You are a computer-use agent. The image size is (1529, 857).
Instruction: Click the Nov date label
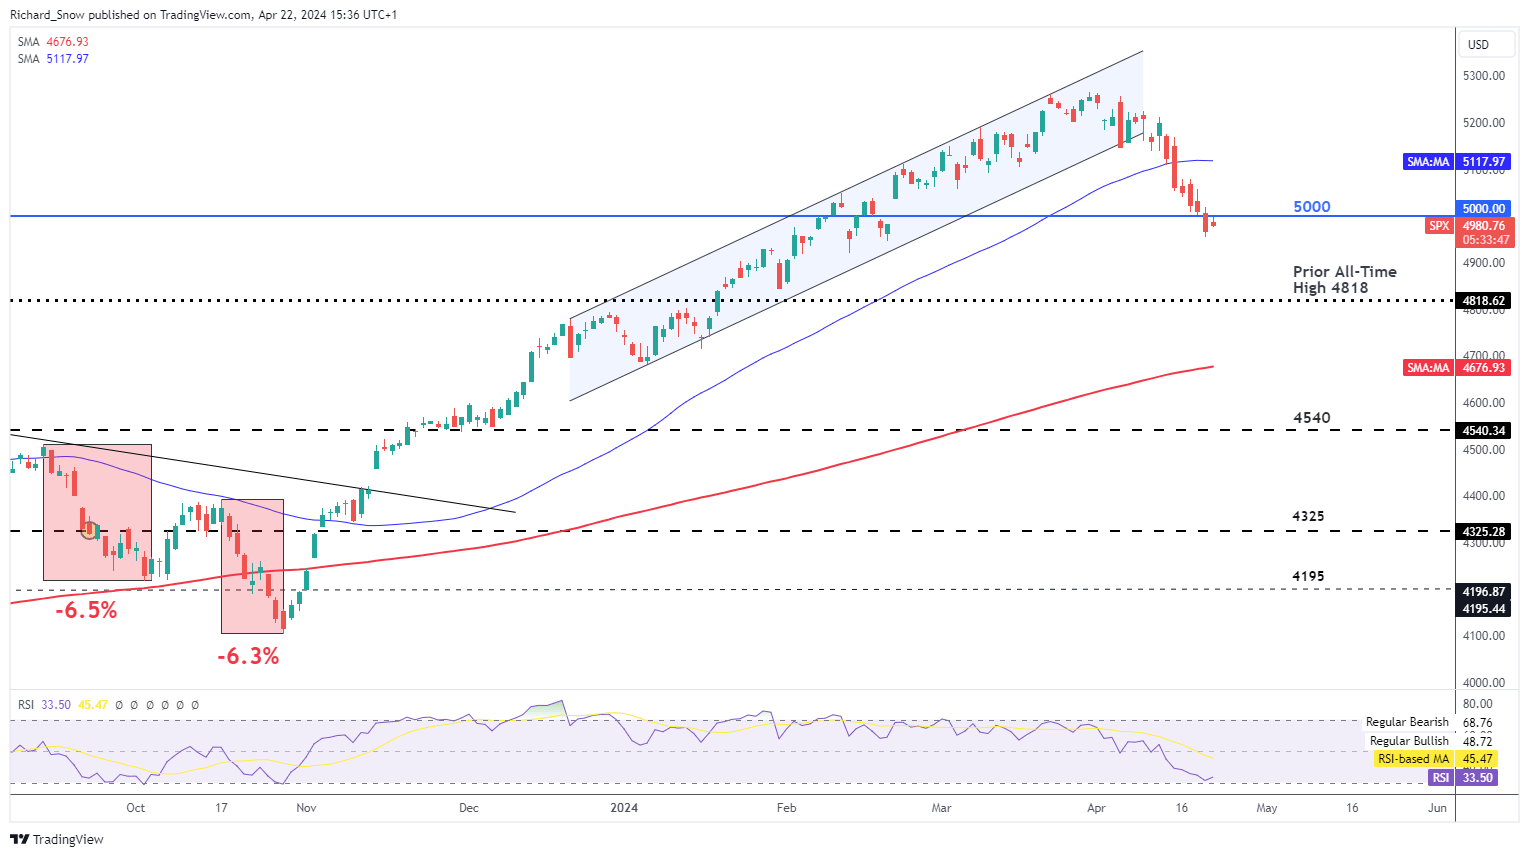tap(307, 808)
